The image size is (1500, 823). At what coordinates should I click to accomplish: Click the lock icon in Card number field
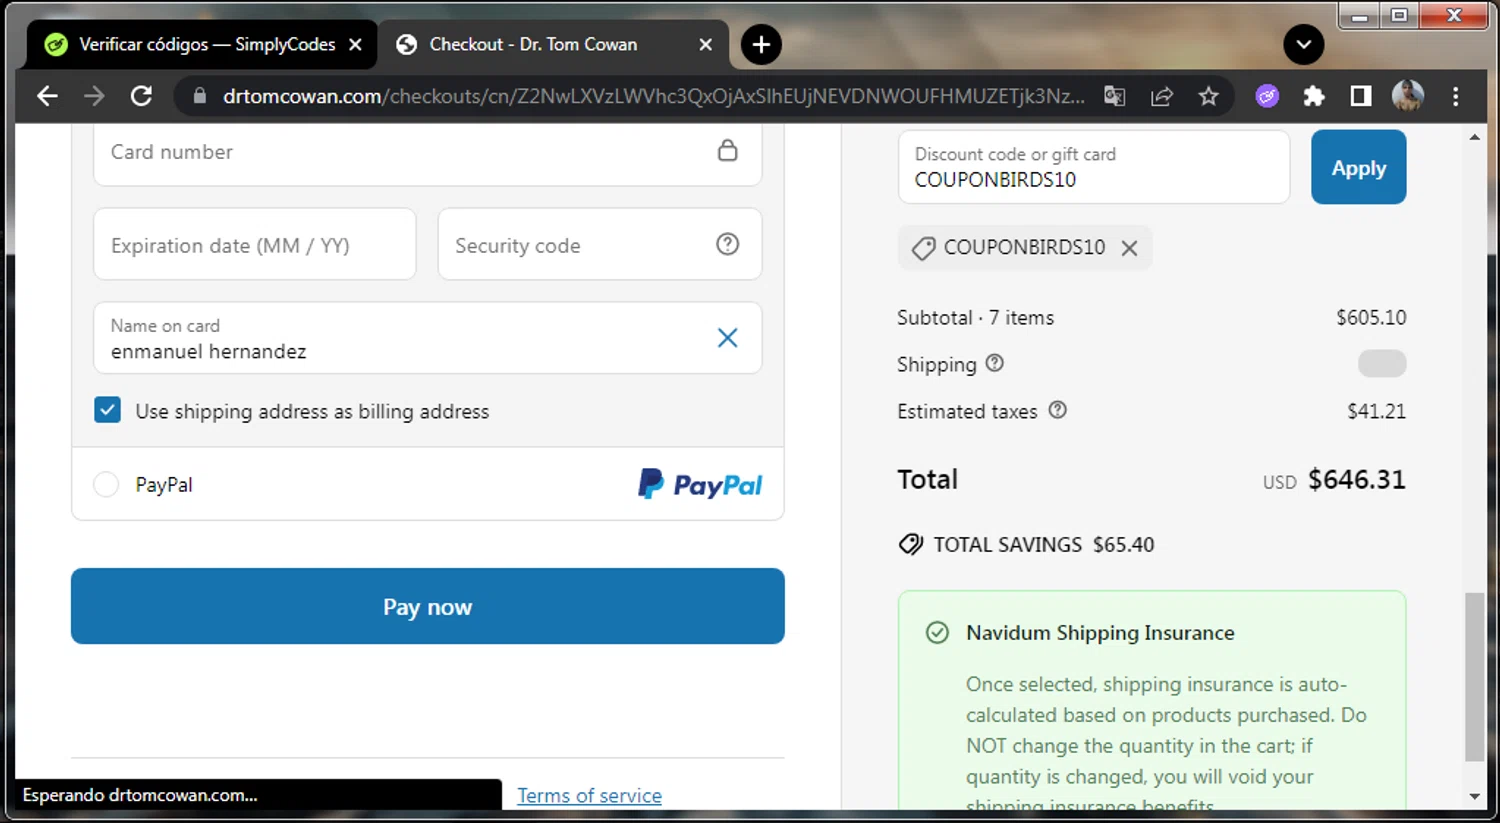click(727, 150)
